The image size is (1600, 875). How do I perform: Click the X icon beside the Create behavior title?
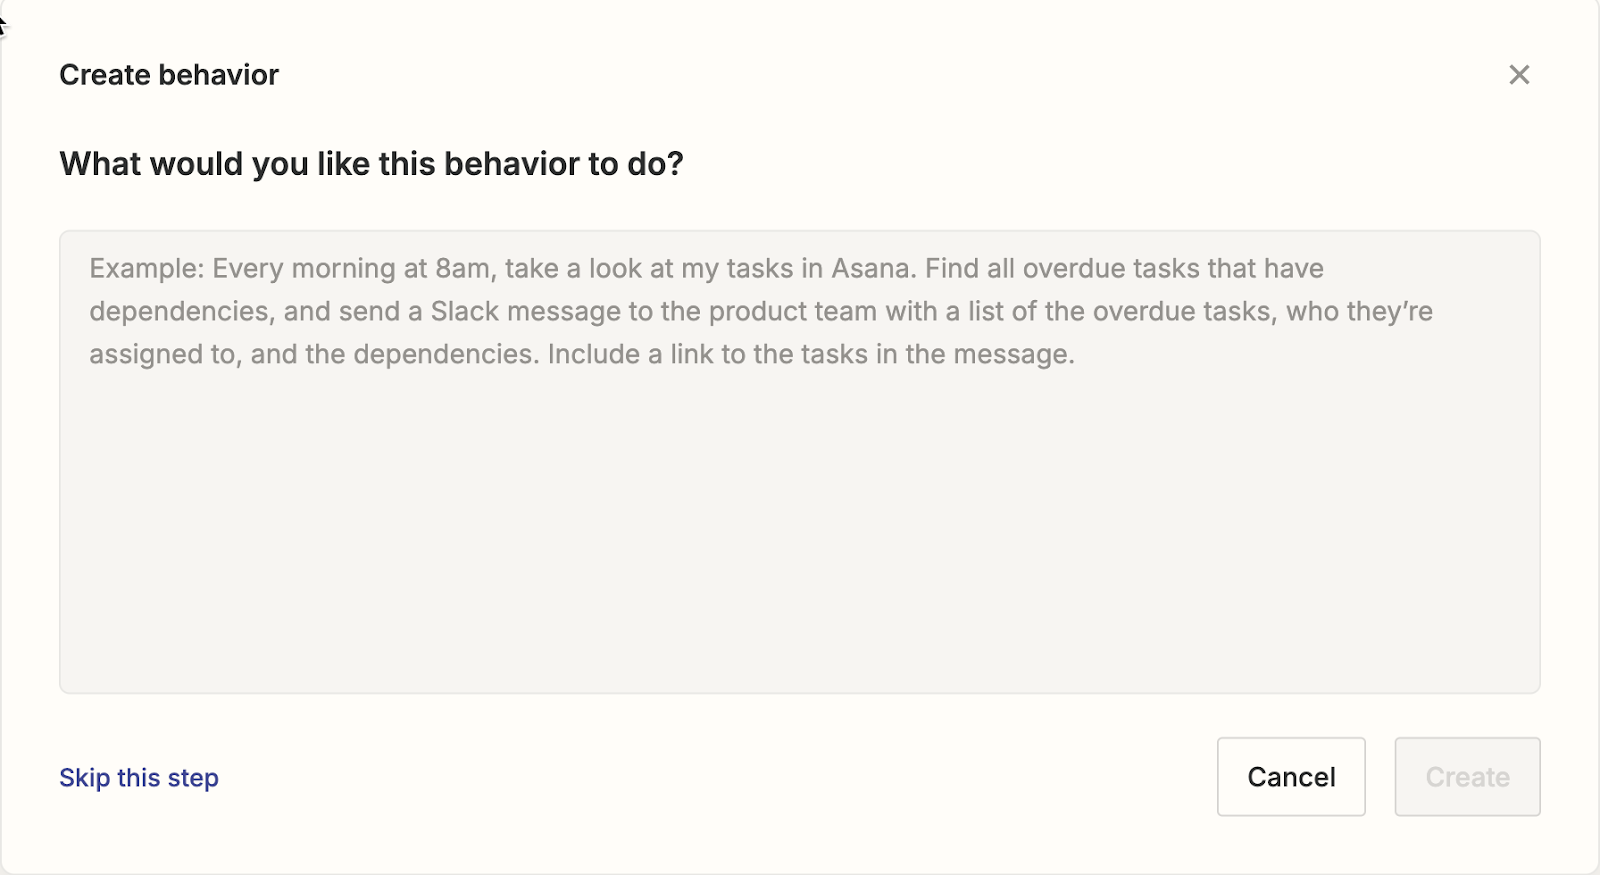pyautogui.click(x=1519, y=75)
